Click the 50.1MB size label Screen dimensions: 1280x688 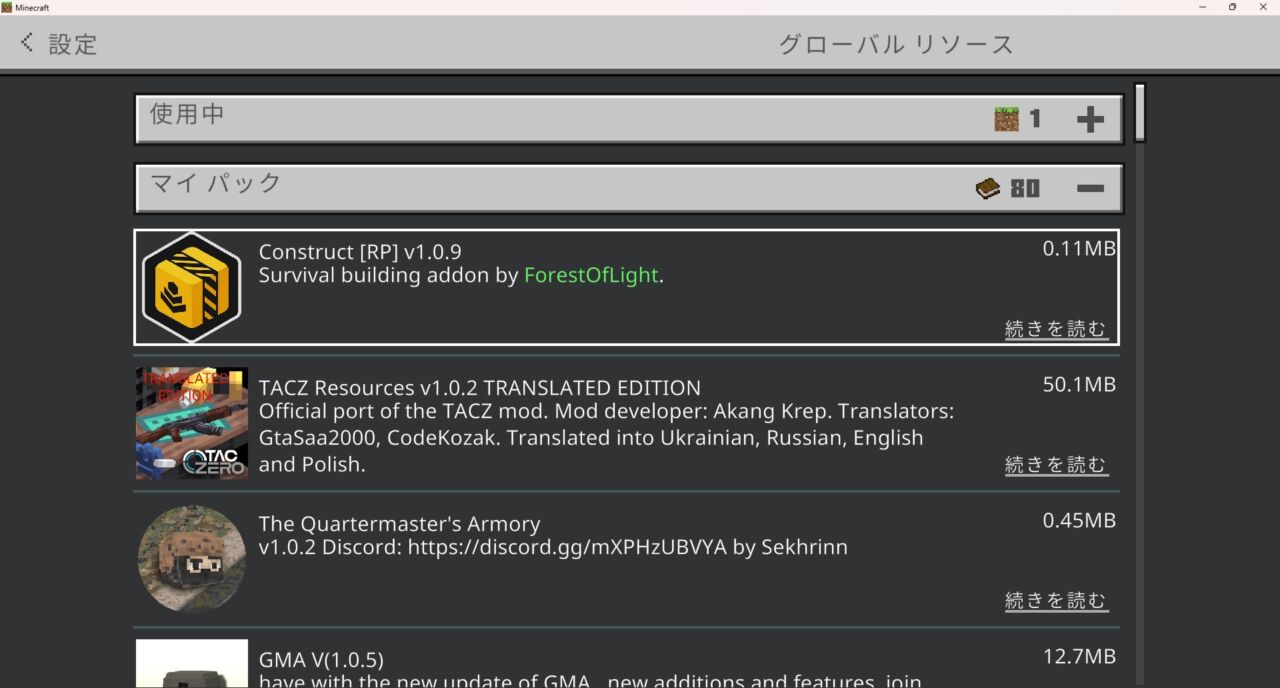point(1079,385)
